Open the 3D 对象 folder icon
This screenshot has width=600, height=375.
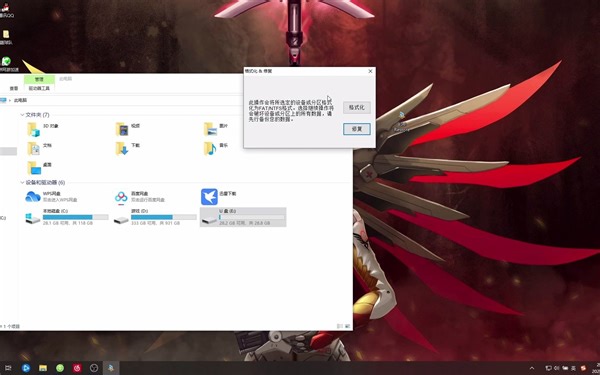coord(33,129)
